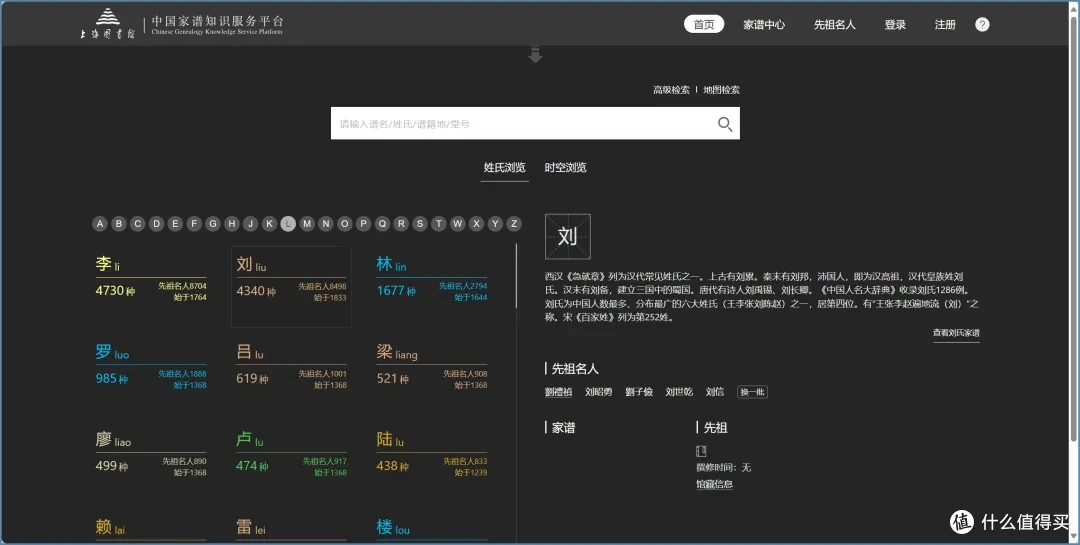Screen dimensions: 1080x545
Task: Select letter N surname filter
Action: pyautogui.click(x=326, y=224)
